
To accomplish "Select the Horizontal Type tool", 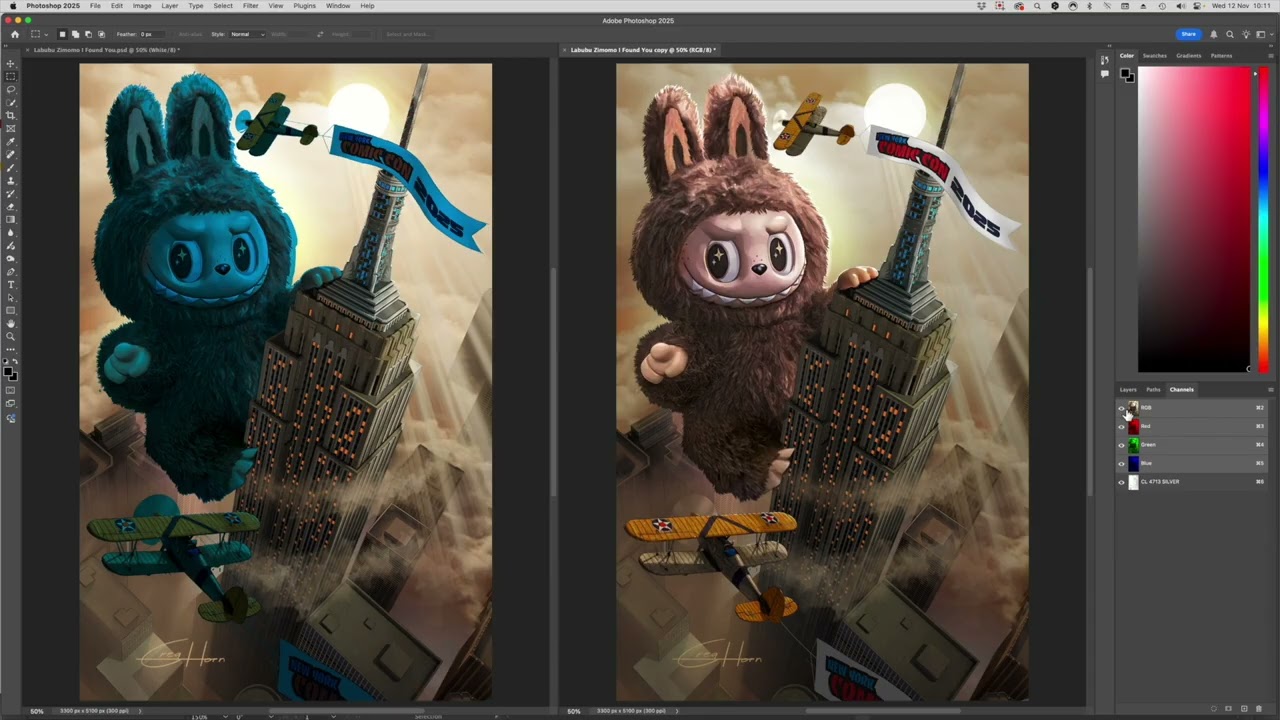I will point(11,284).
